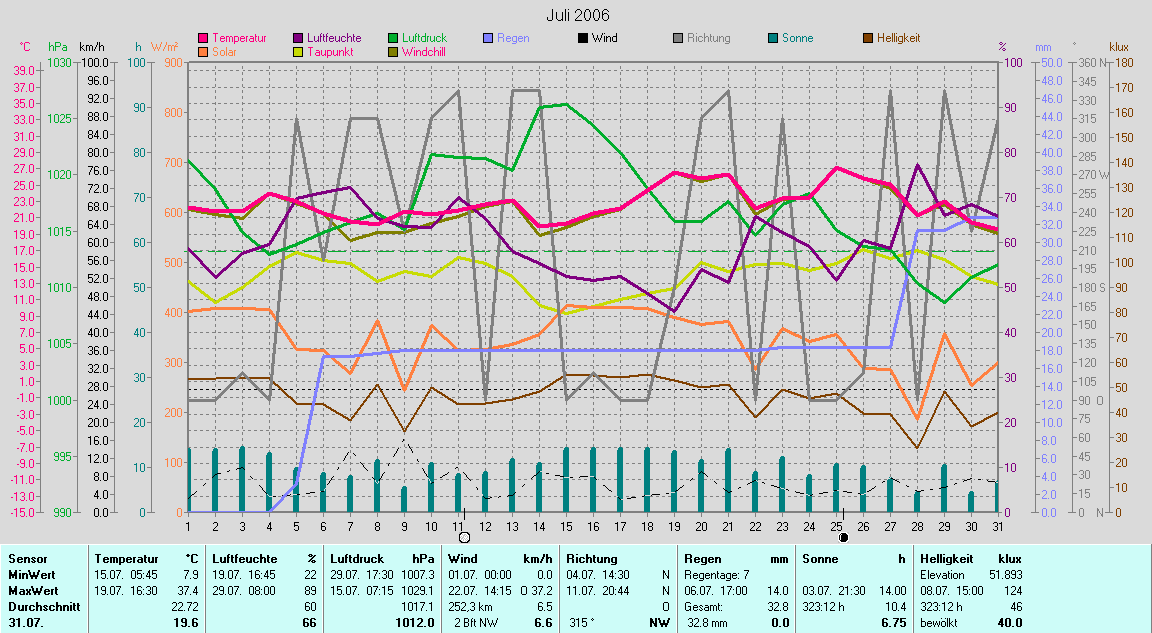Click the Sensor header in the data table
The height and width of the screenshot is (633, 1152).
click(26, 559)
